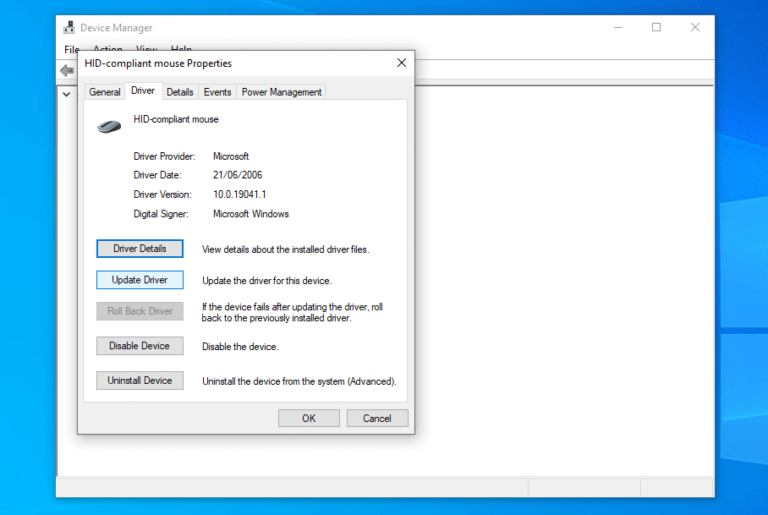
Task: Open the Details tab
Action: click(x=180, y=92)
